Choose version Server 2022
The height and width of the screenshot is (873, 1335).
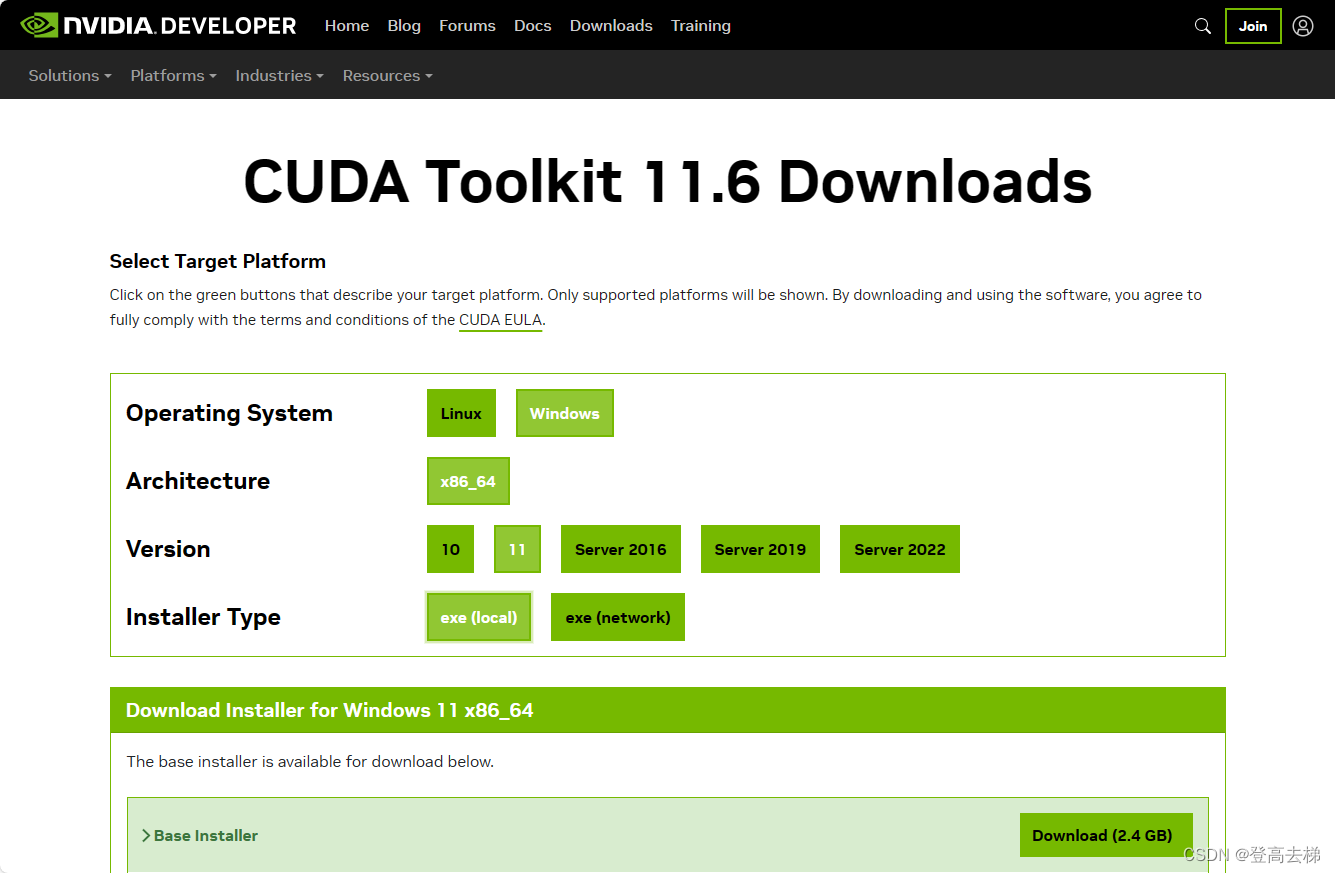(x=900, y=549)
